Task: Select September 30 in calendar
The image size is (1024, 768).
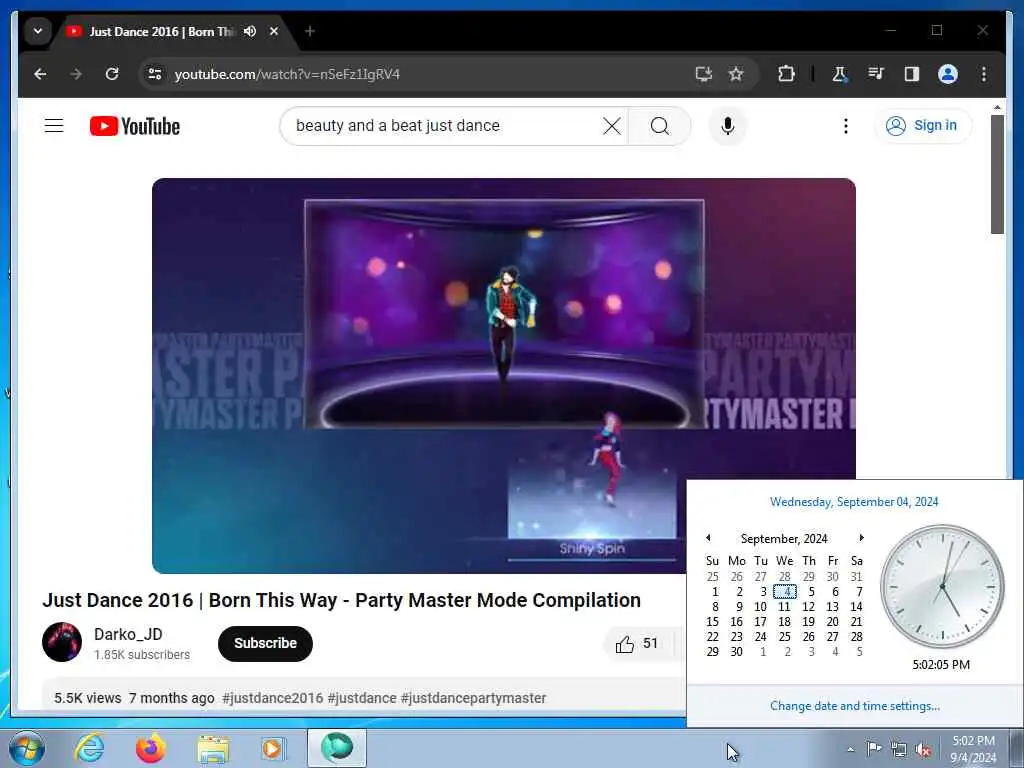Action: point(737,652)
